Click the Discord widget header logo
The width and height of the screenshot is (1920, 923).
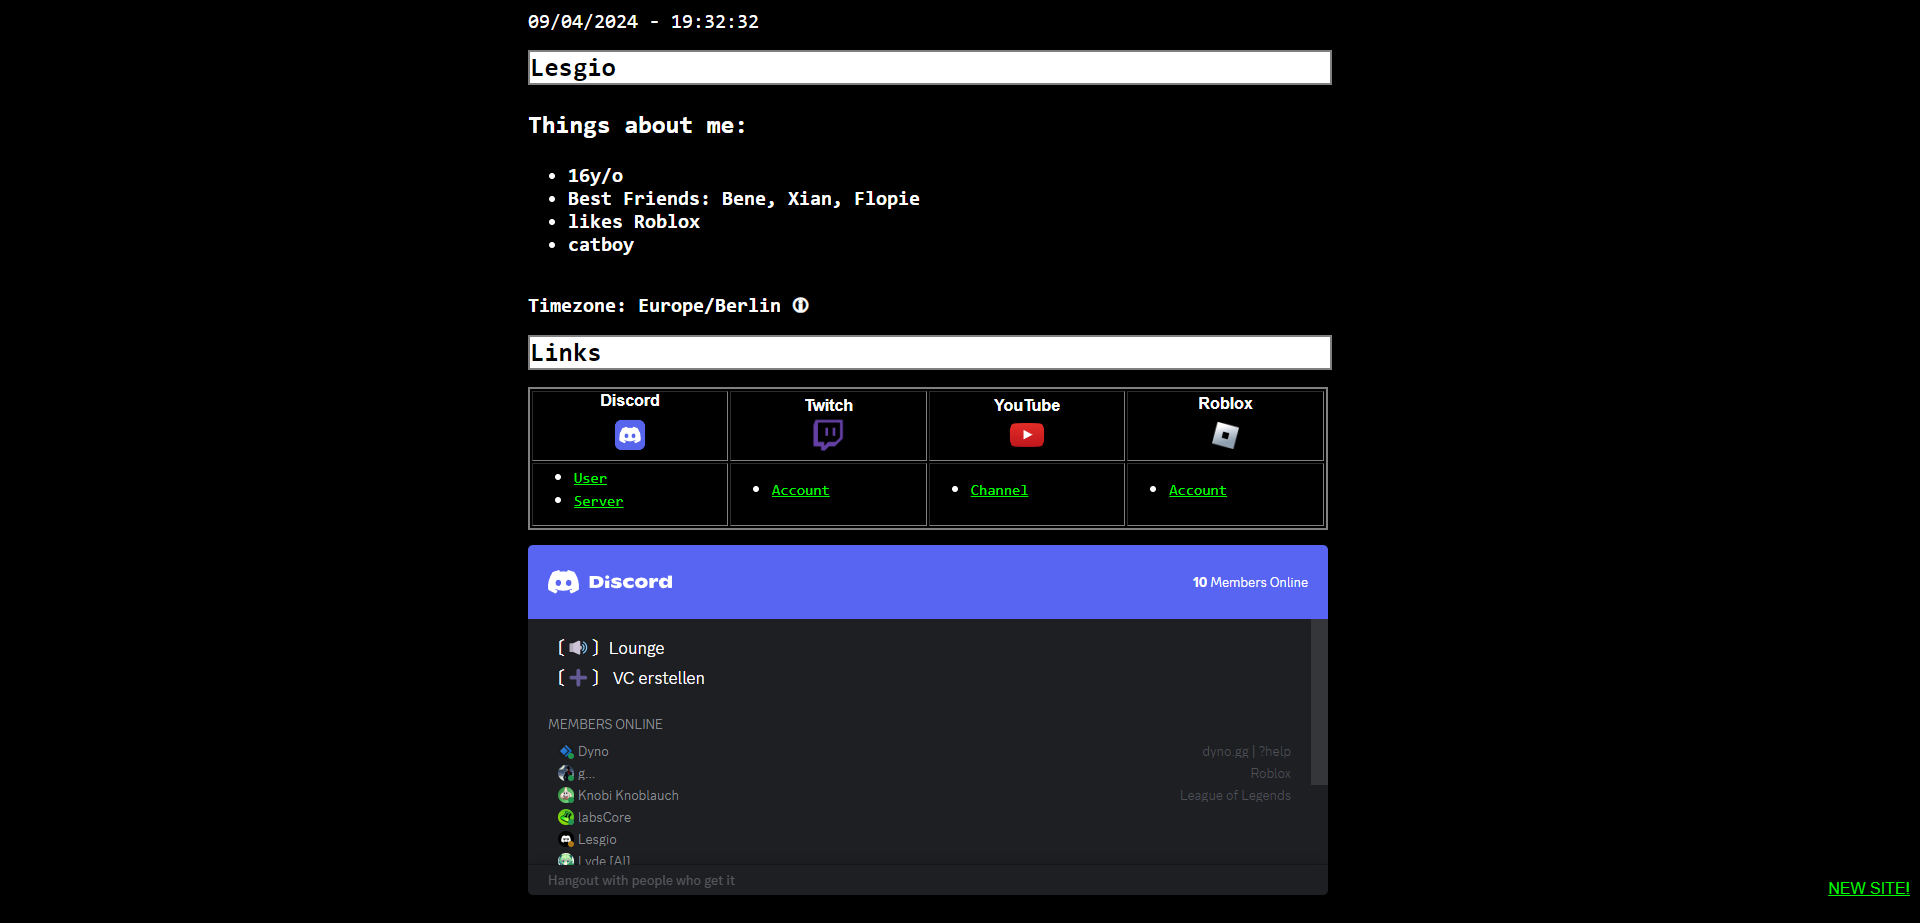pyautogui.click(x=610, y=582)
